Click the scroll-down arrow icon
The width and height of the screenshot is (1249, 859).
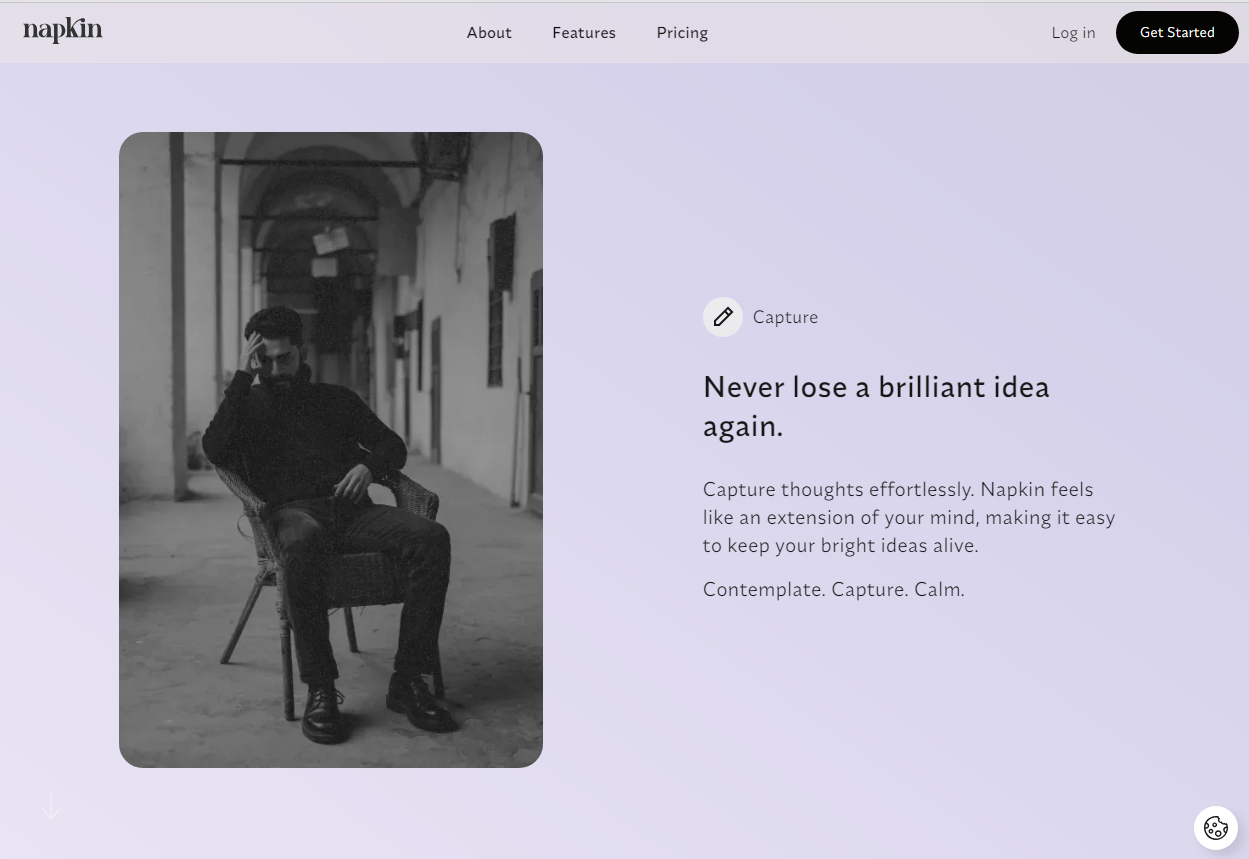tap(51, 806)
